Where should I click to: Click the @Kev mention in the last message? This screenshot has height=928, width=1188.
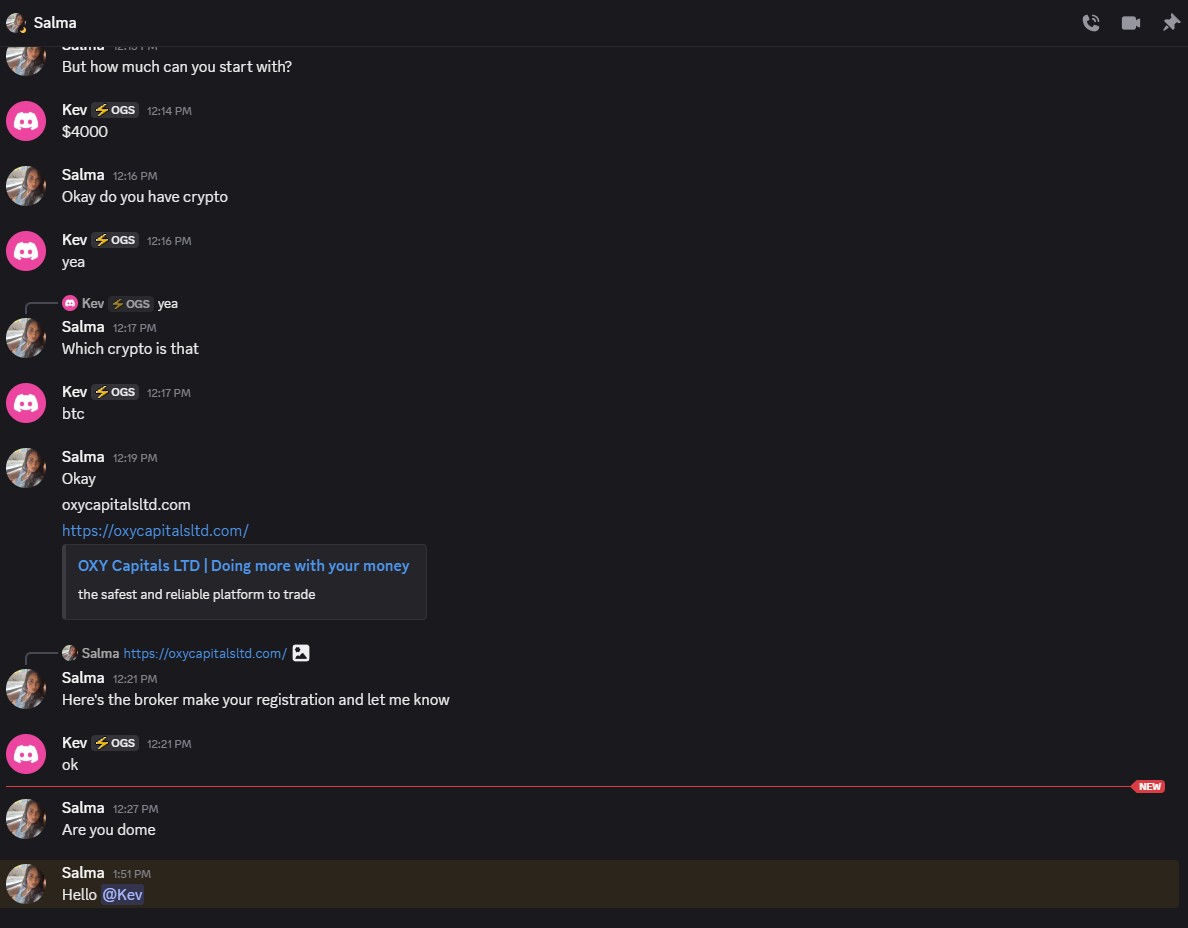(123, 894)
